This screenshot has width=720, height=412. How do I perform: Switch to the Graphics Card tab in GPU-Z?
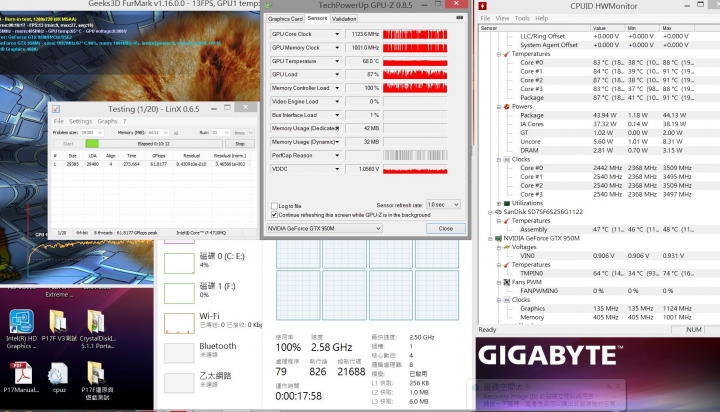pos(285,19)
